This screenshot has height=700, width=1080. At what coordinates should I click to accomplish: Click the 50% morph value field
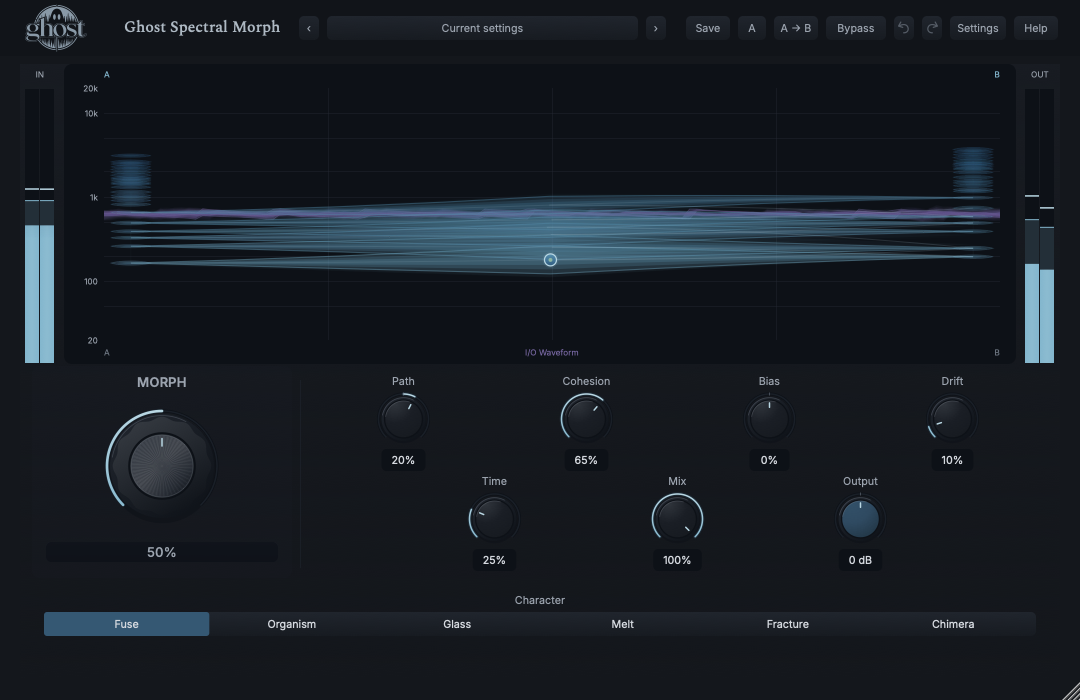161,552
